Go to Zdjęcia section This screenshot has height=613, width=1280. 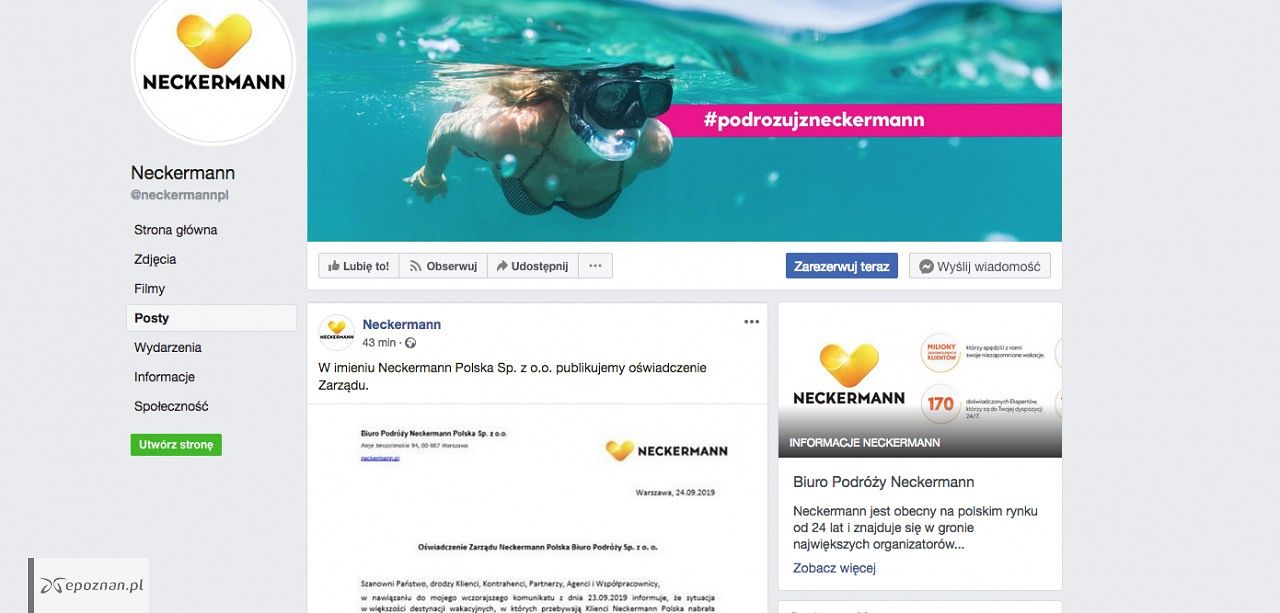(x=155, y=259)
